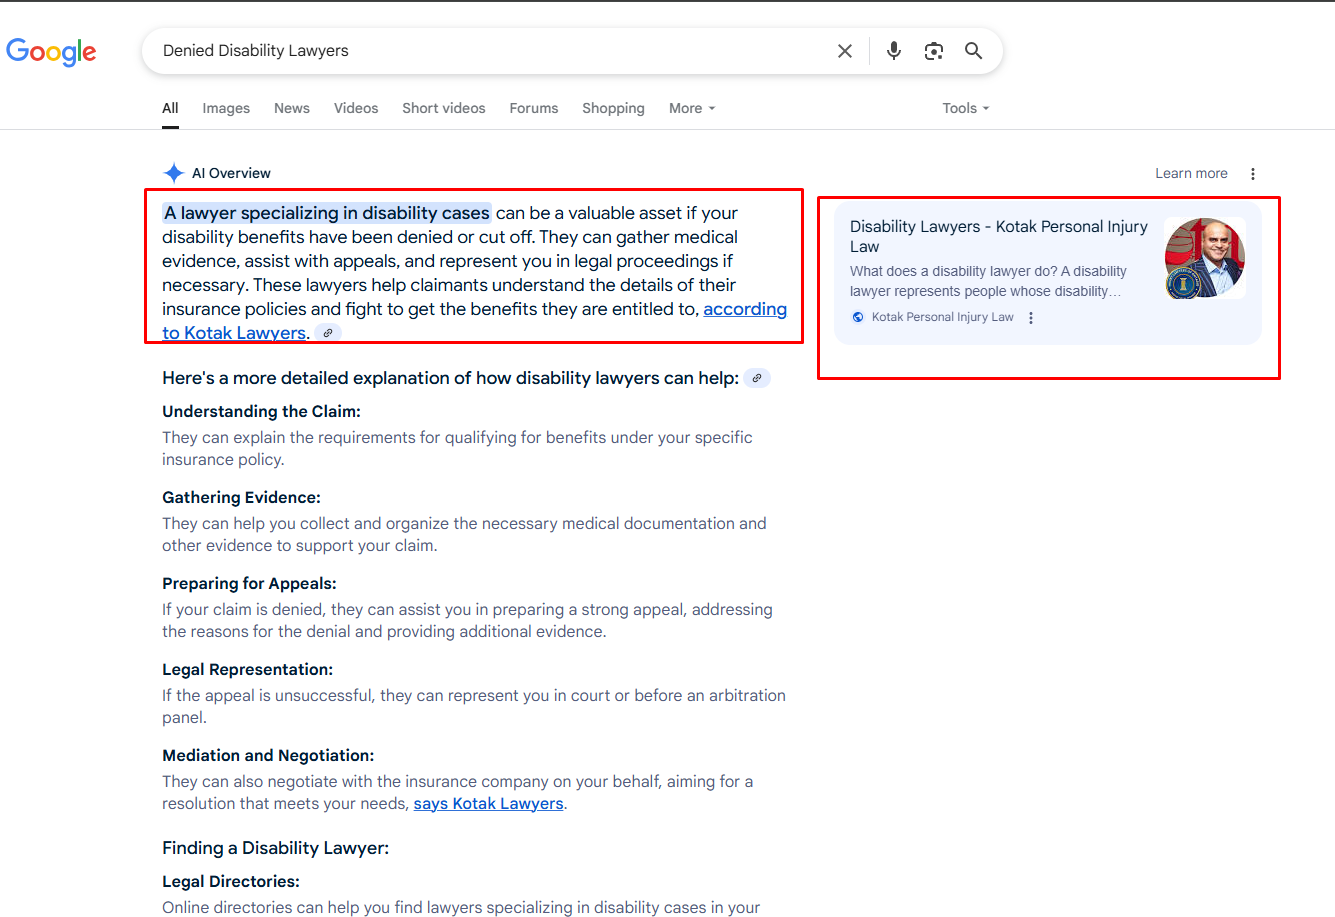Start voice search with microphone icon
Screen dimensions: 1335x917
point(894,51)
